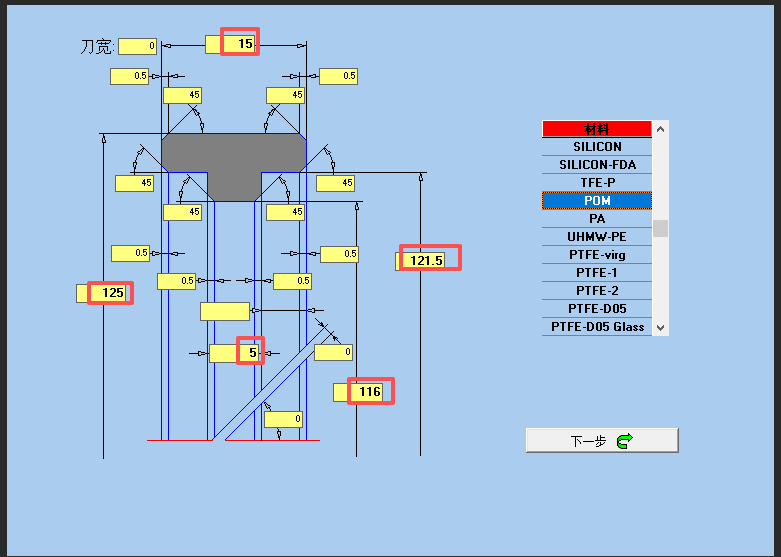Choose PTFE-virg from the material list
The image size is (781, 557).
pos(597,255)
